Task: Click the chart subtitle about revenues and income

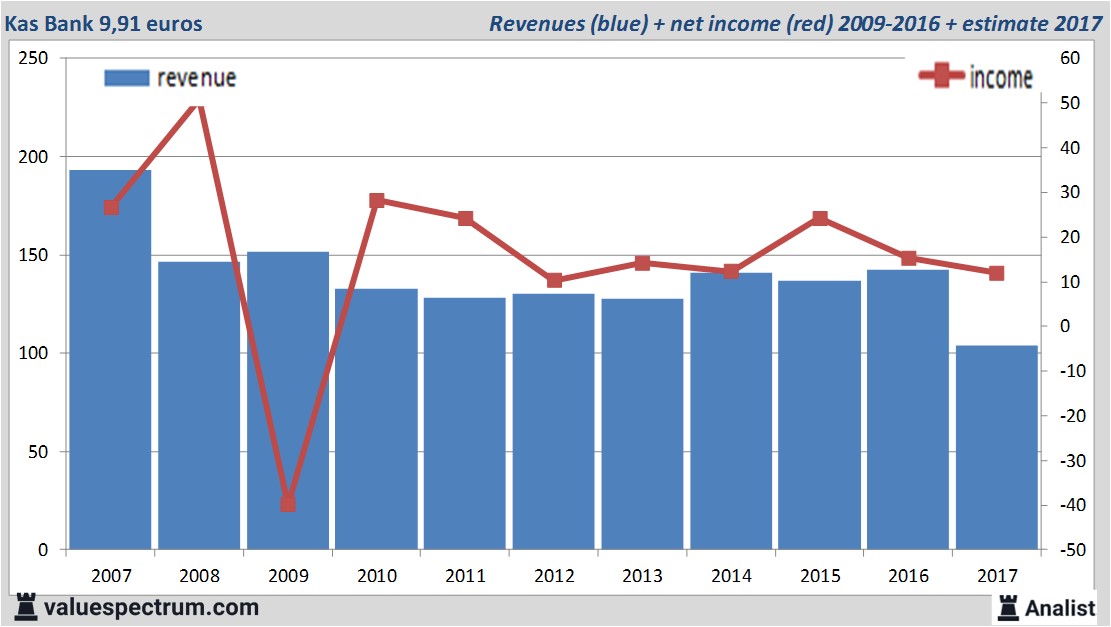Action: tap(795, 23)
